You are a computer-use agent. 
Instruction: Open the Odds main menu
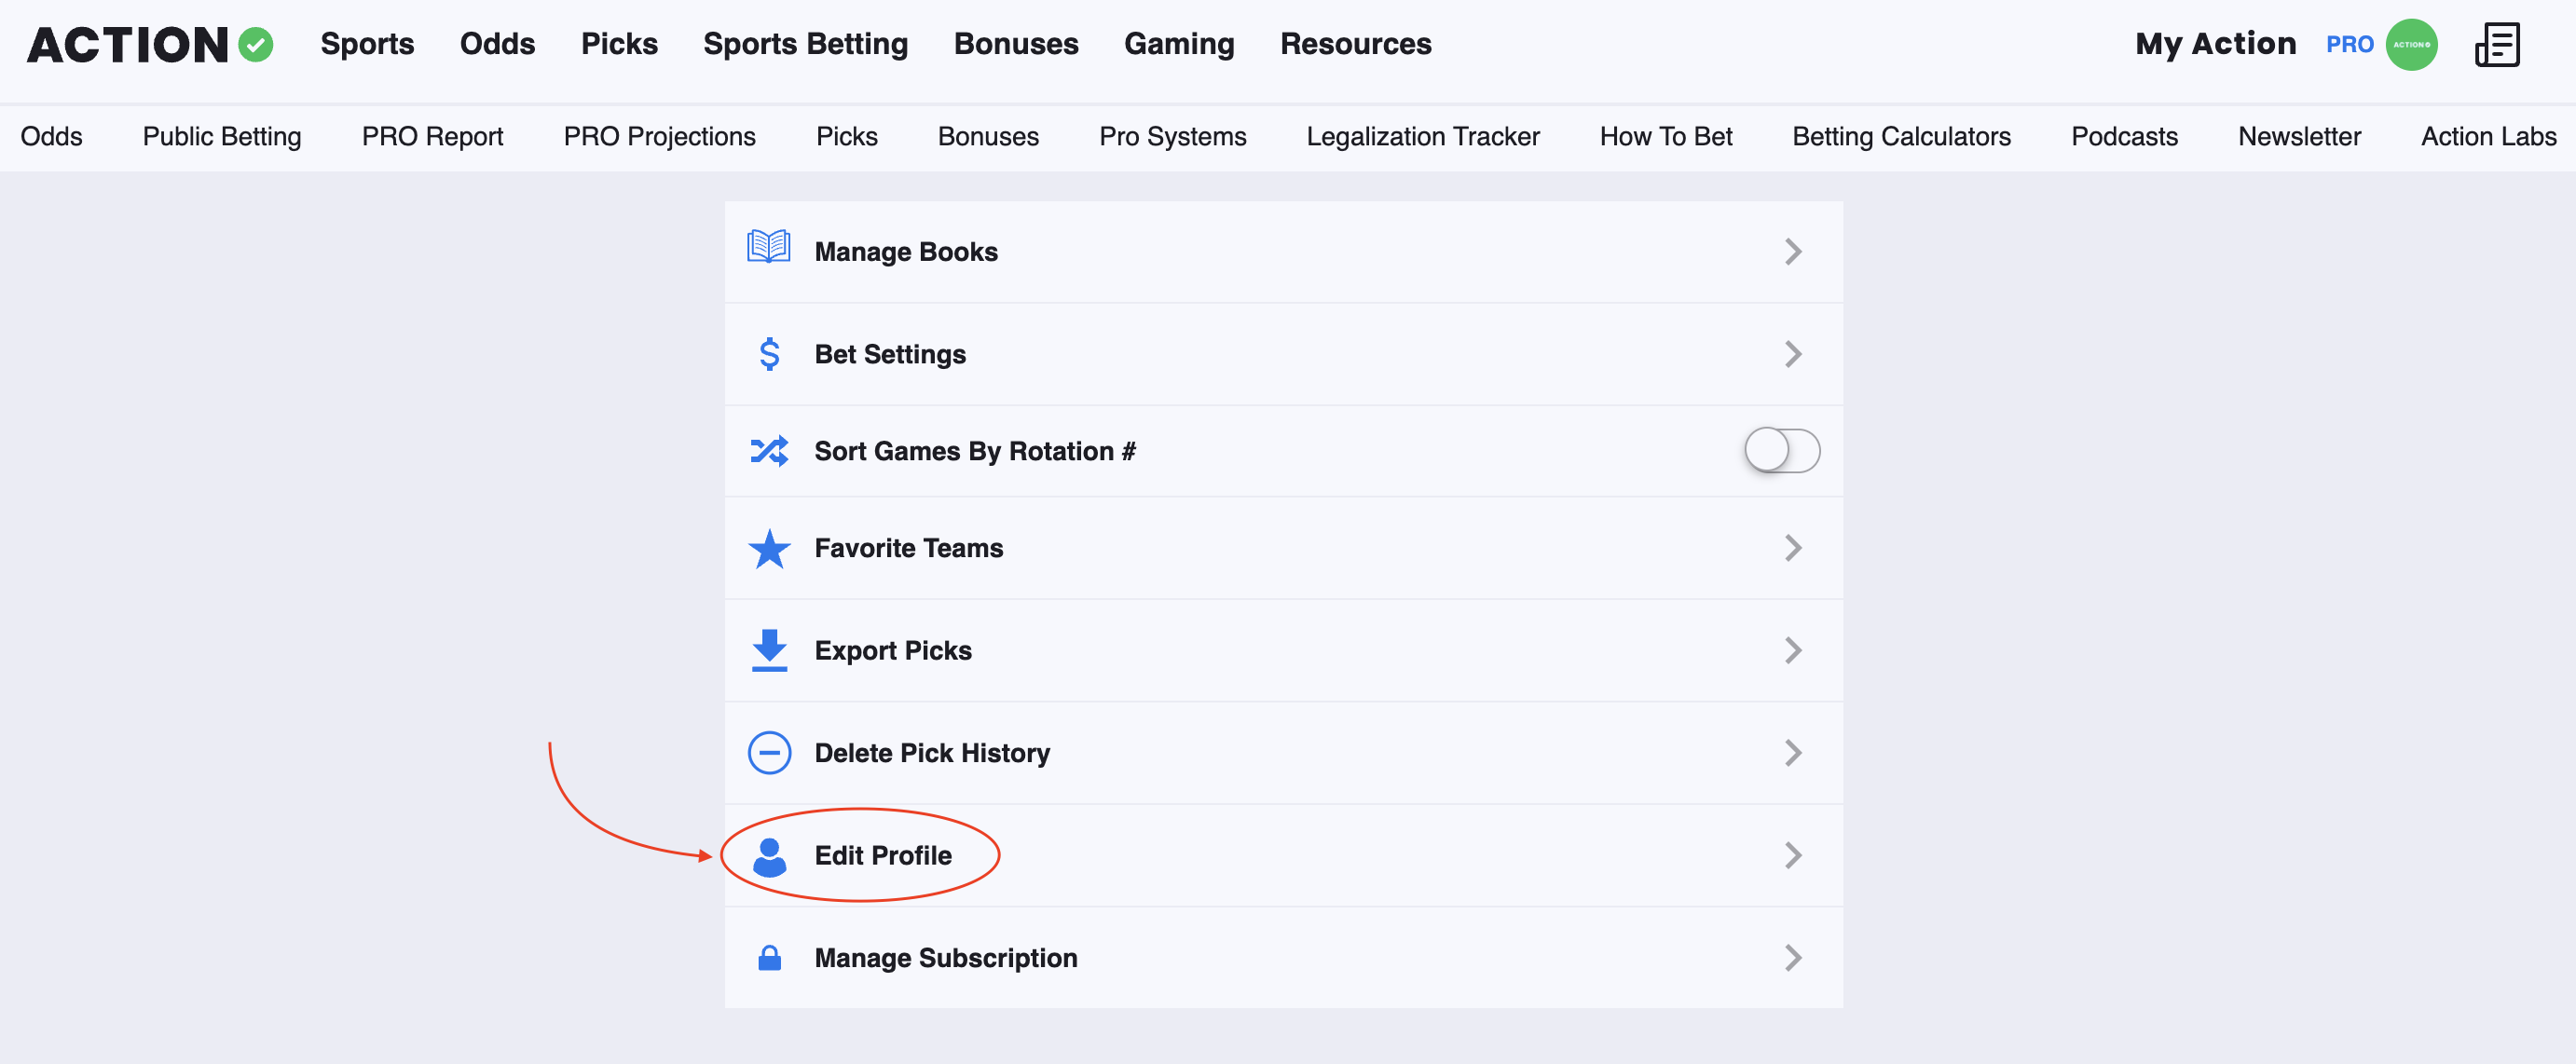pyautogui.click(x=497, y=44)
